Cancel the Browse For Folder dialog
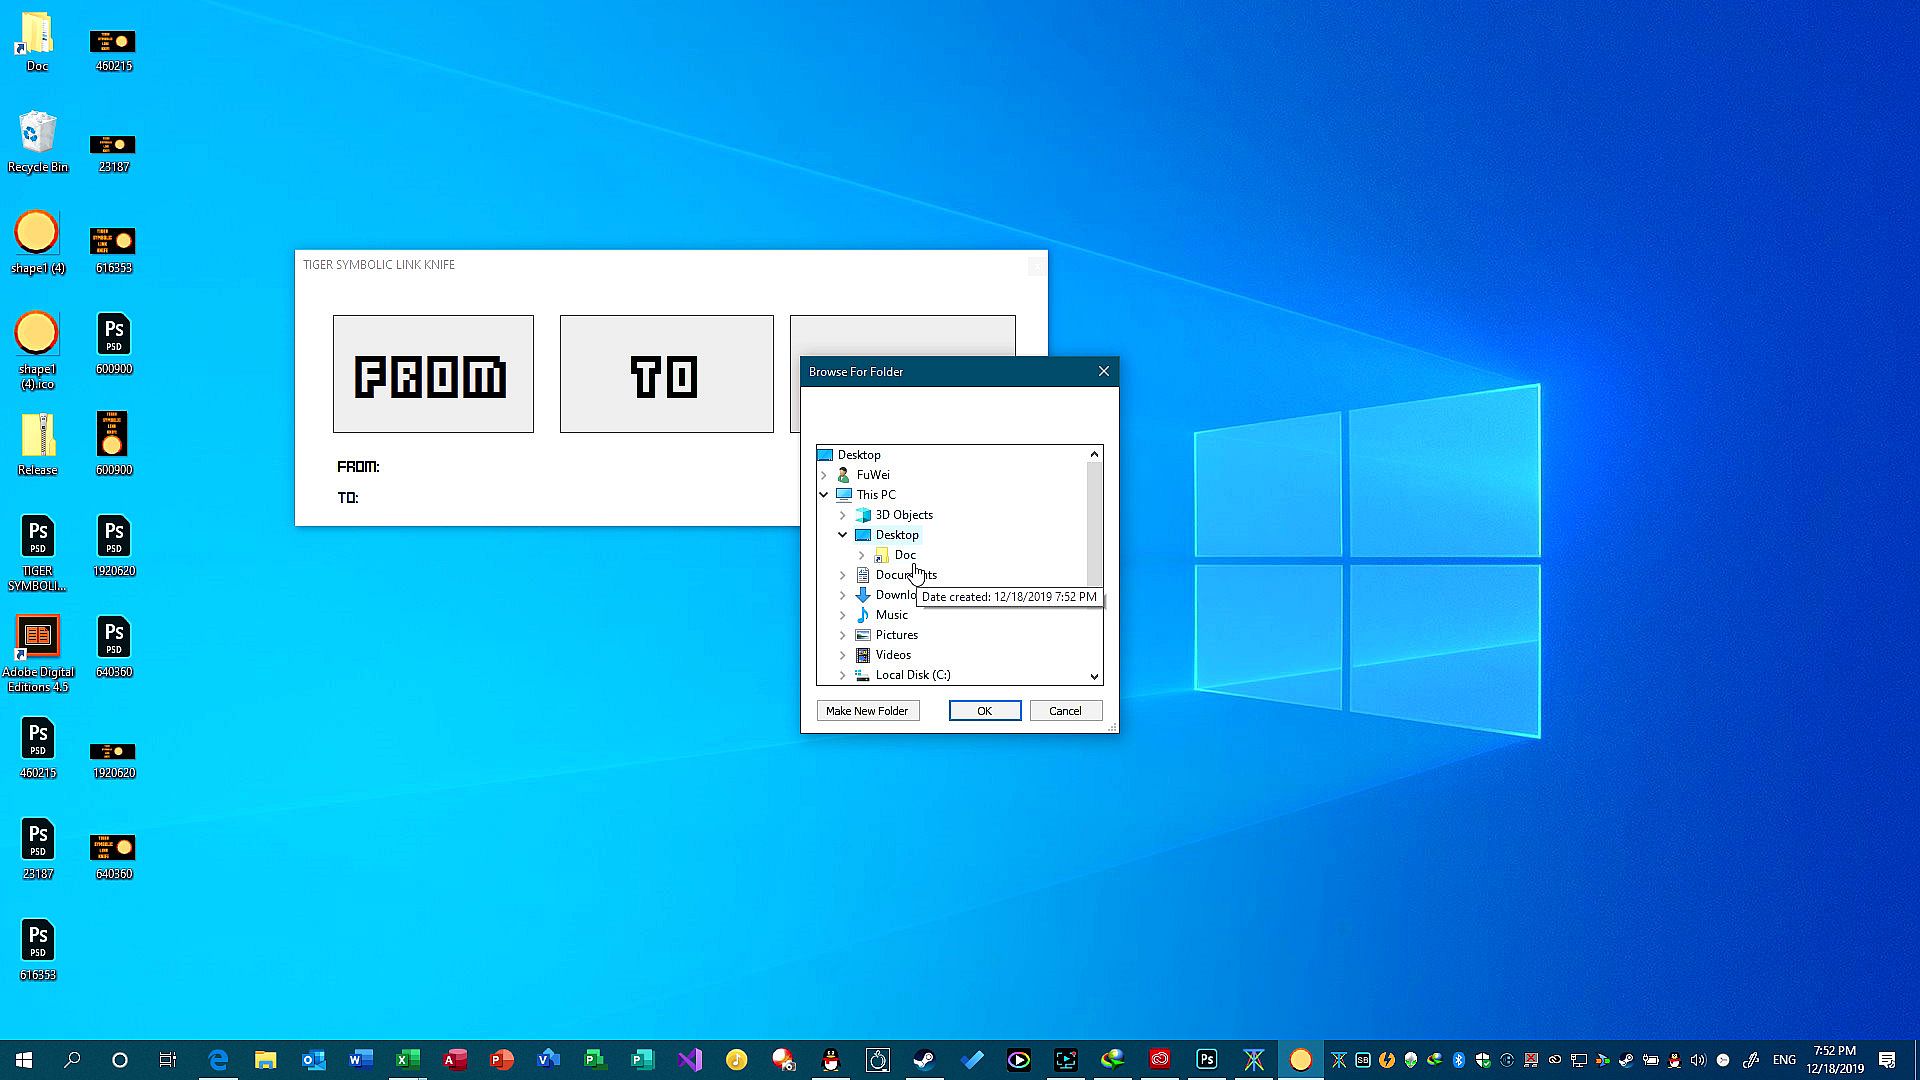1920x1080 pixels. pos(1065,711)
